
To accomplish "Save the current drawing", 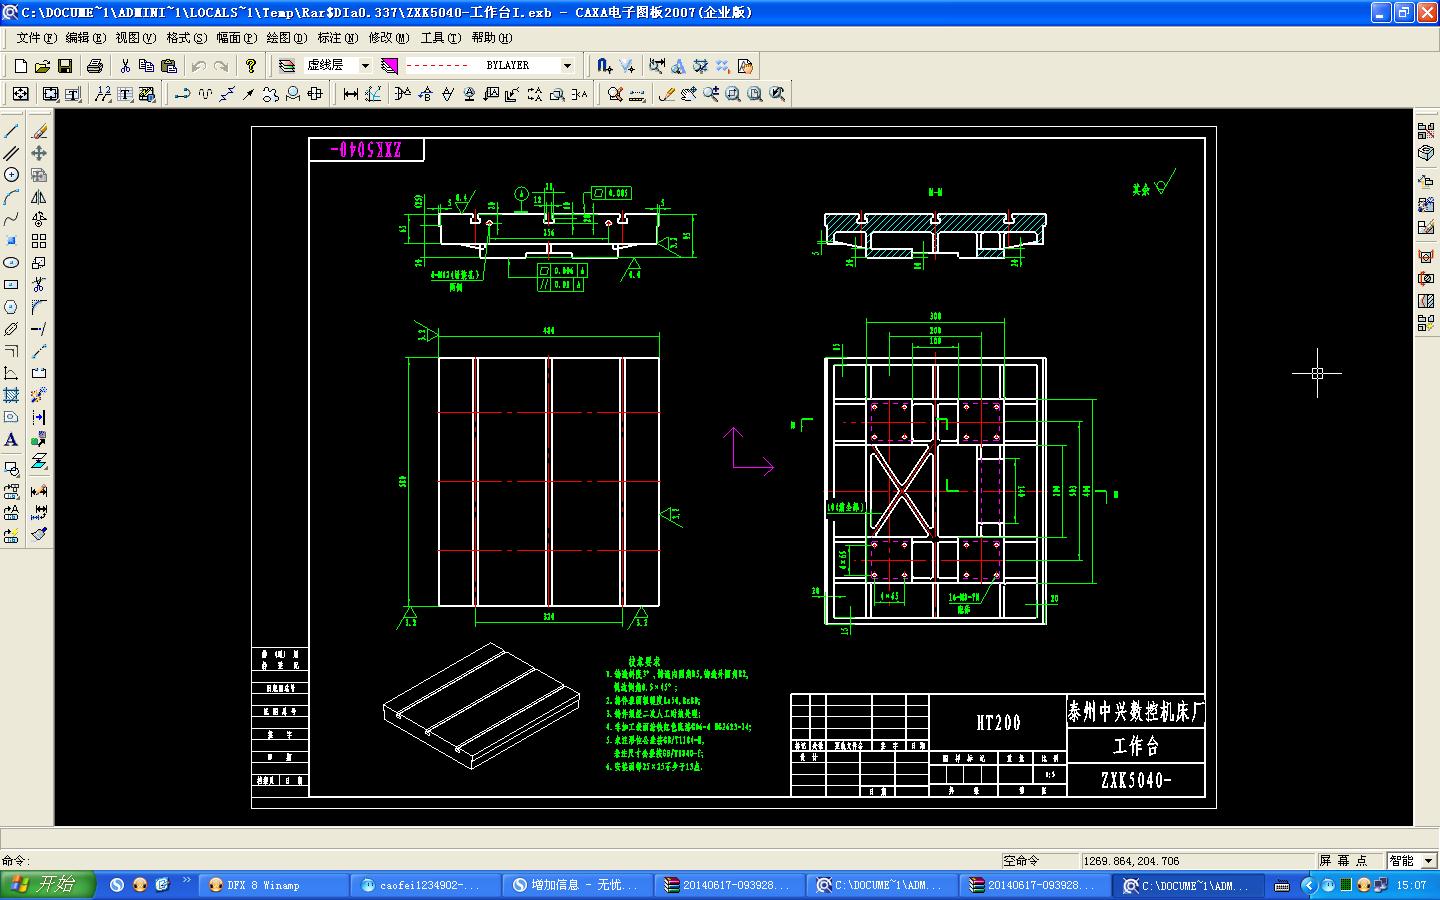I will click(x=64, y=65).
